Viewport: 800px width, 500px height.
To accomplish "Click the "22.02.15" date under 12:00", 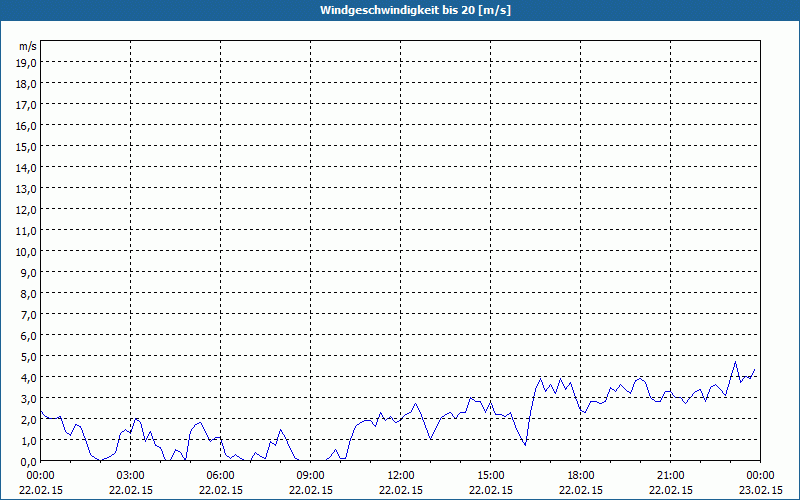I will pyautogui.click(x=401, y=490).
